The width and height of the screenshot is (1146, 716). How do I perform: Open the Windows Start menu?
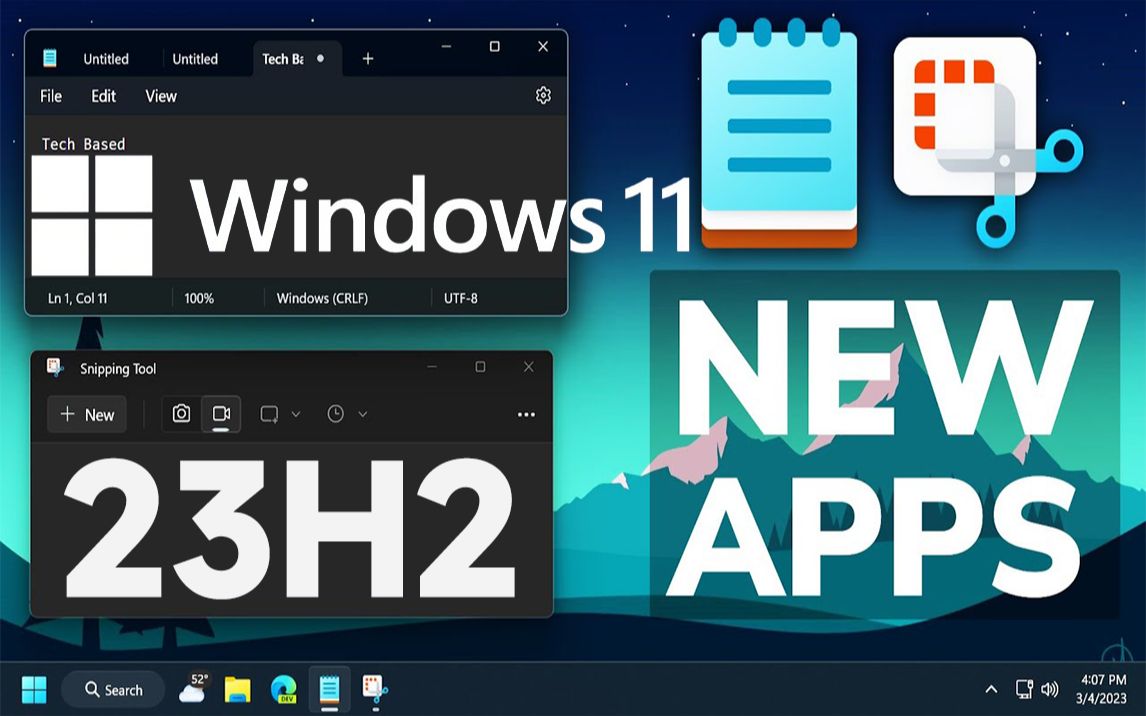(35, 689)
